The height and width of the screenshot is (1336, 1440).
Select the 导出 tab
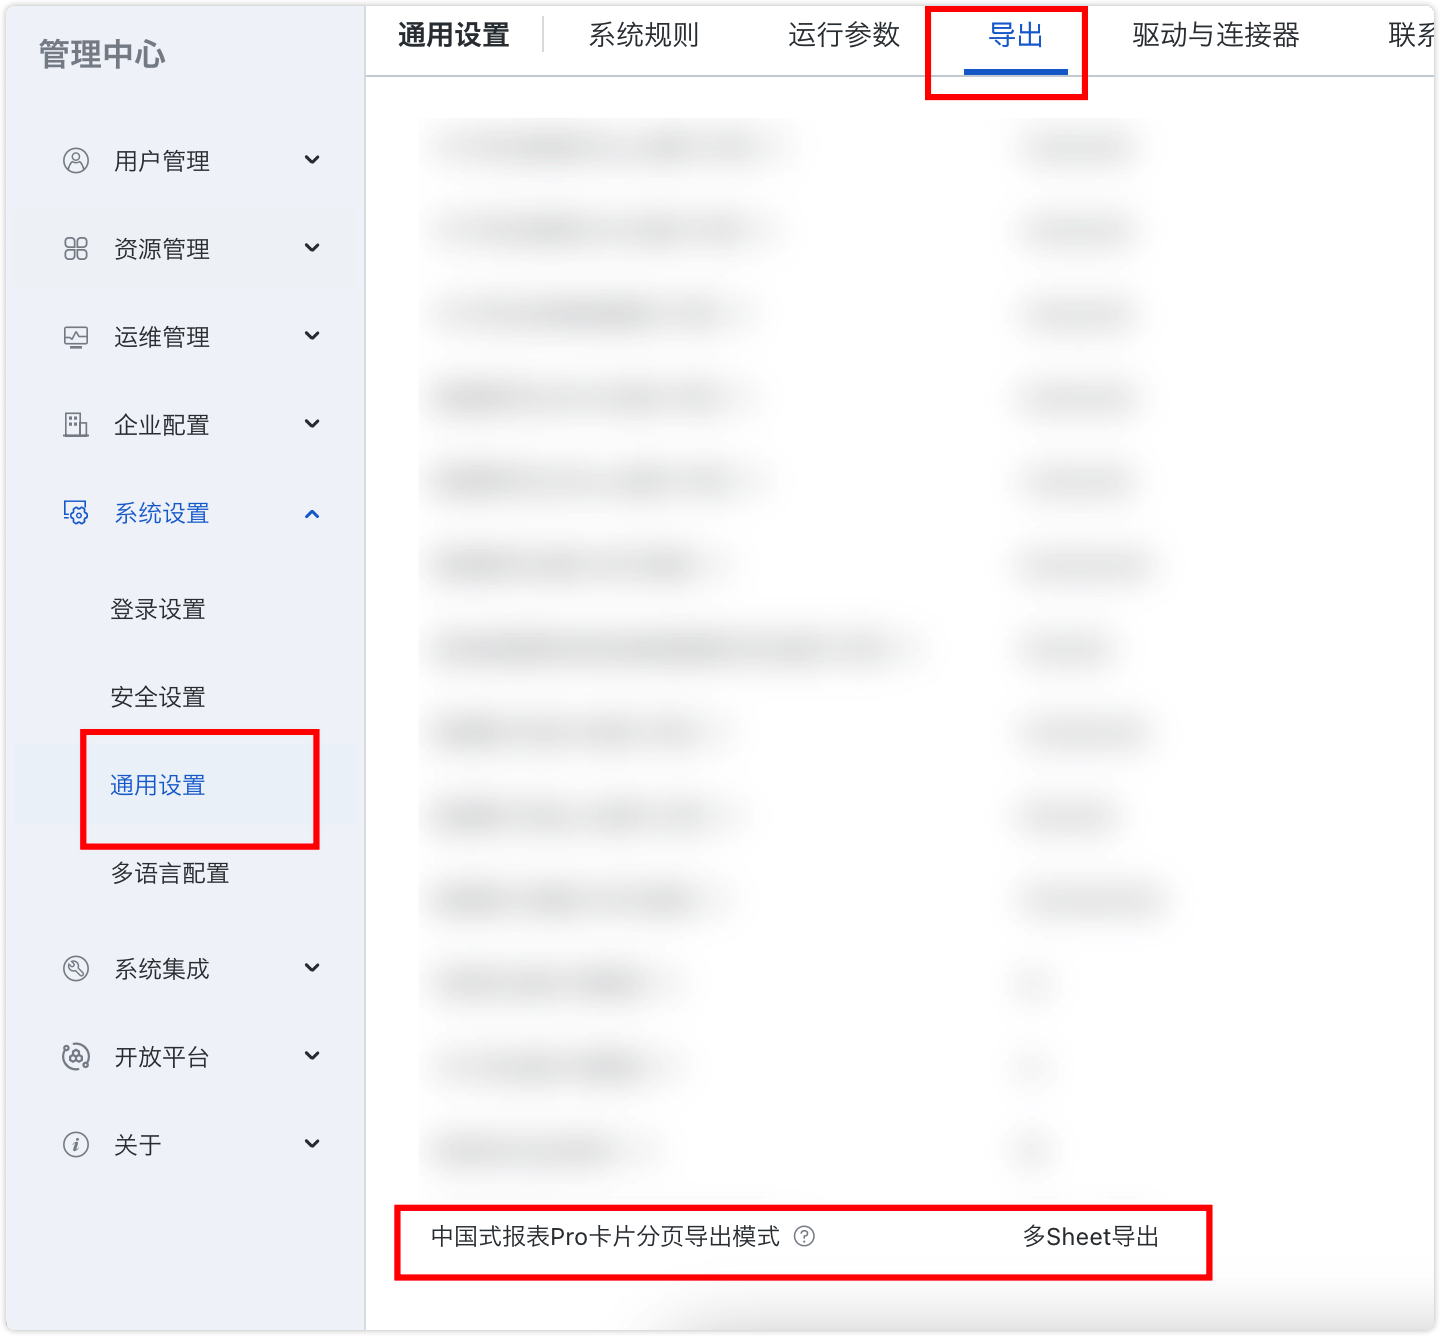click(1016, 35)
